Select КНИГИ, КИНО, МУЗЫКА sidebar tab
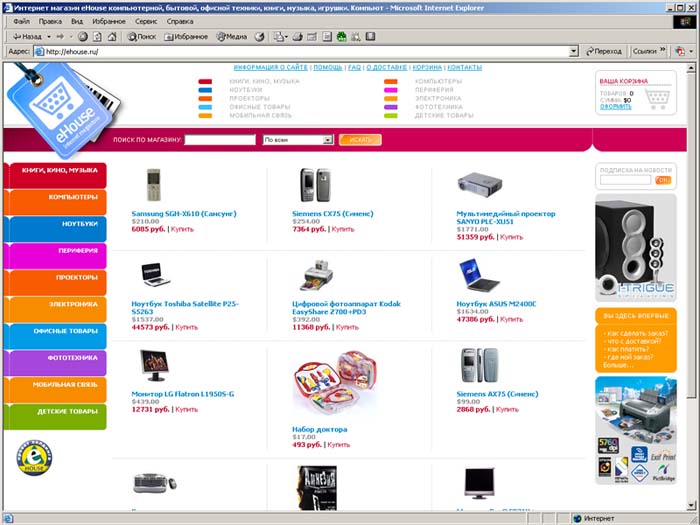 55,175
